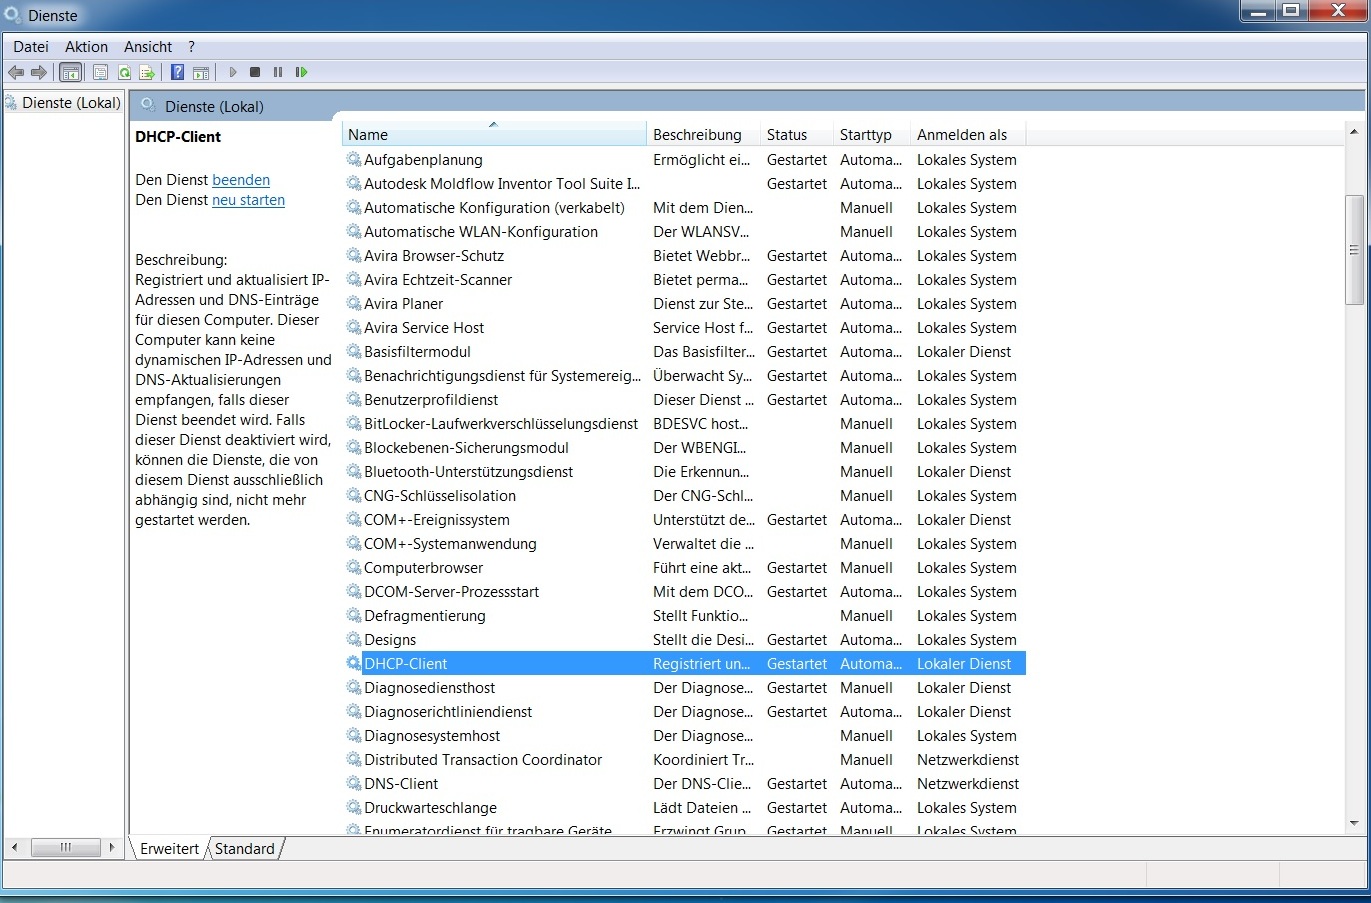Click the gear icon of Basisfiltermodul
Viewport: 1371px width, 903px height.
coord(354,352)
